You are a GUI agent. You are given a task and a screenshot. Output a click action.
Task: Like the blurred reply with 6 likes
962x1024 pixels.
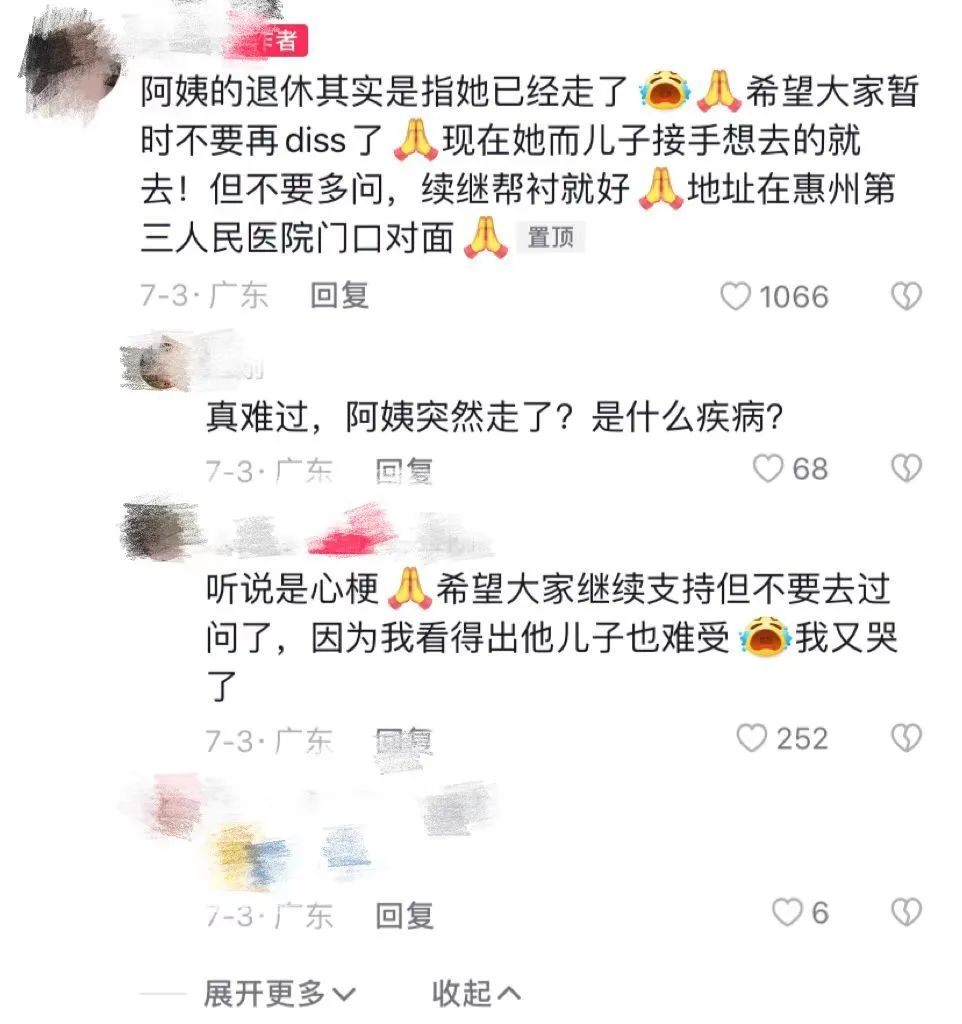[788, 912]
